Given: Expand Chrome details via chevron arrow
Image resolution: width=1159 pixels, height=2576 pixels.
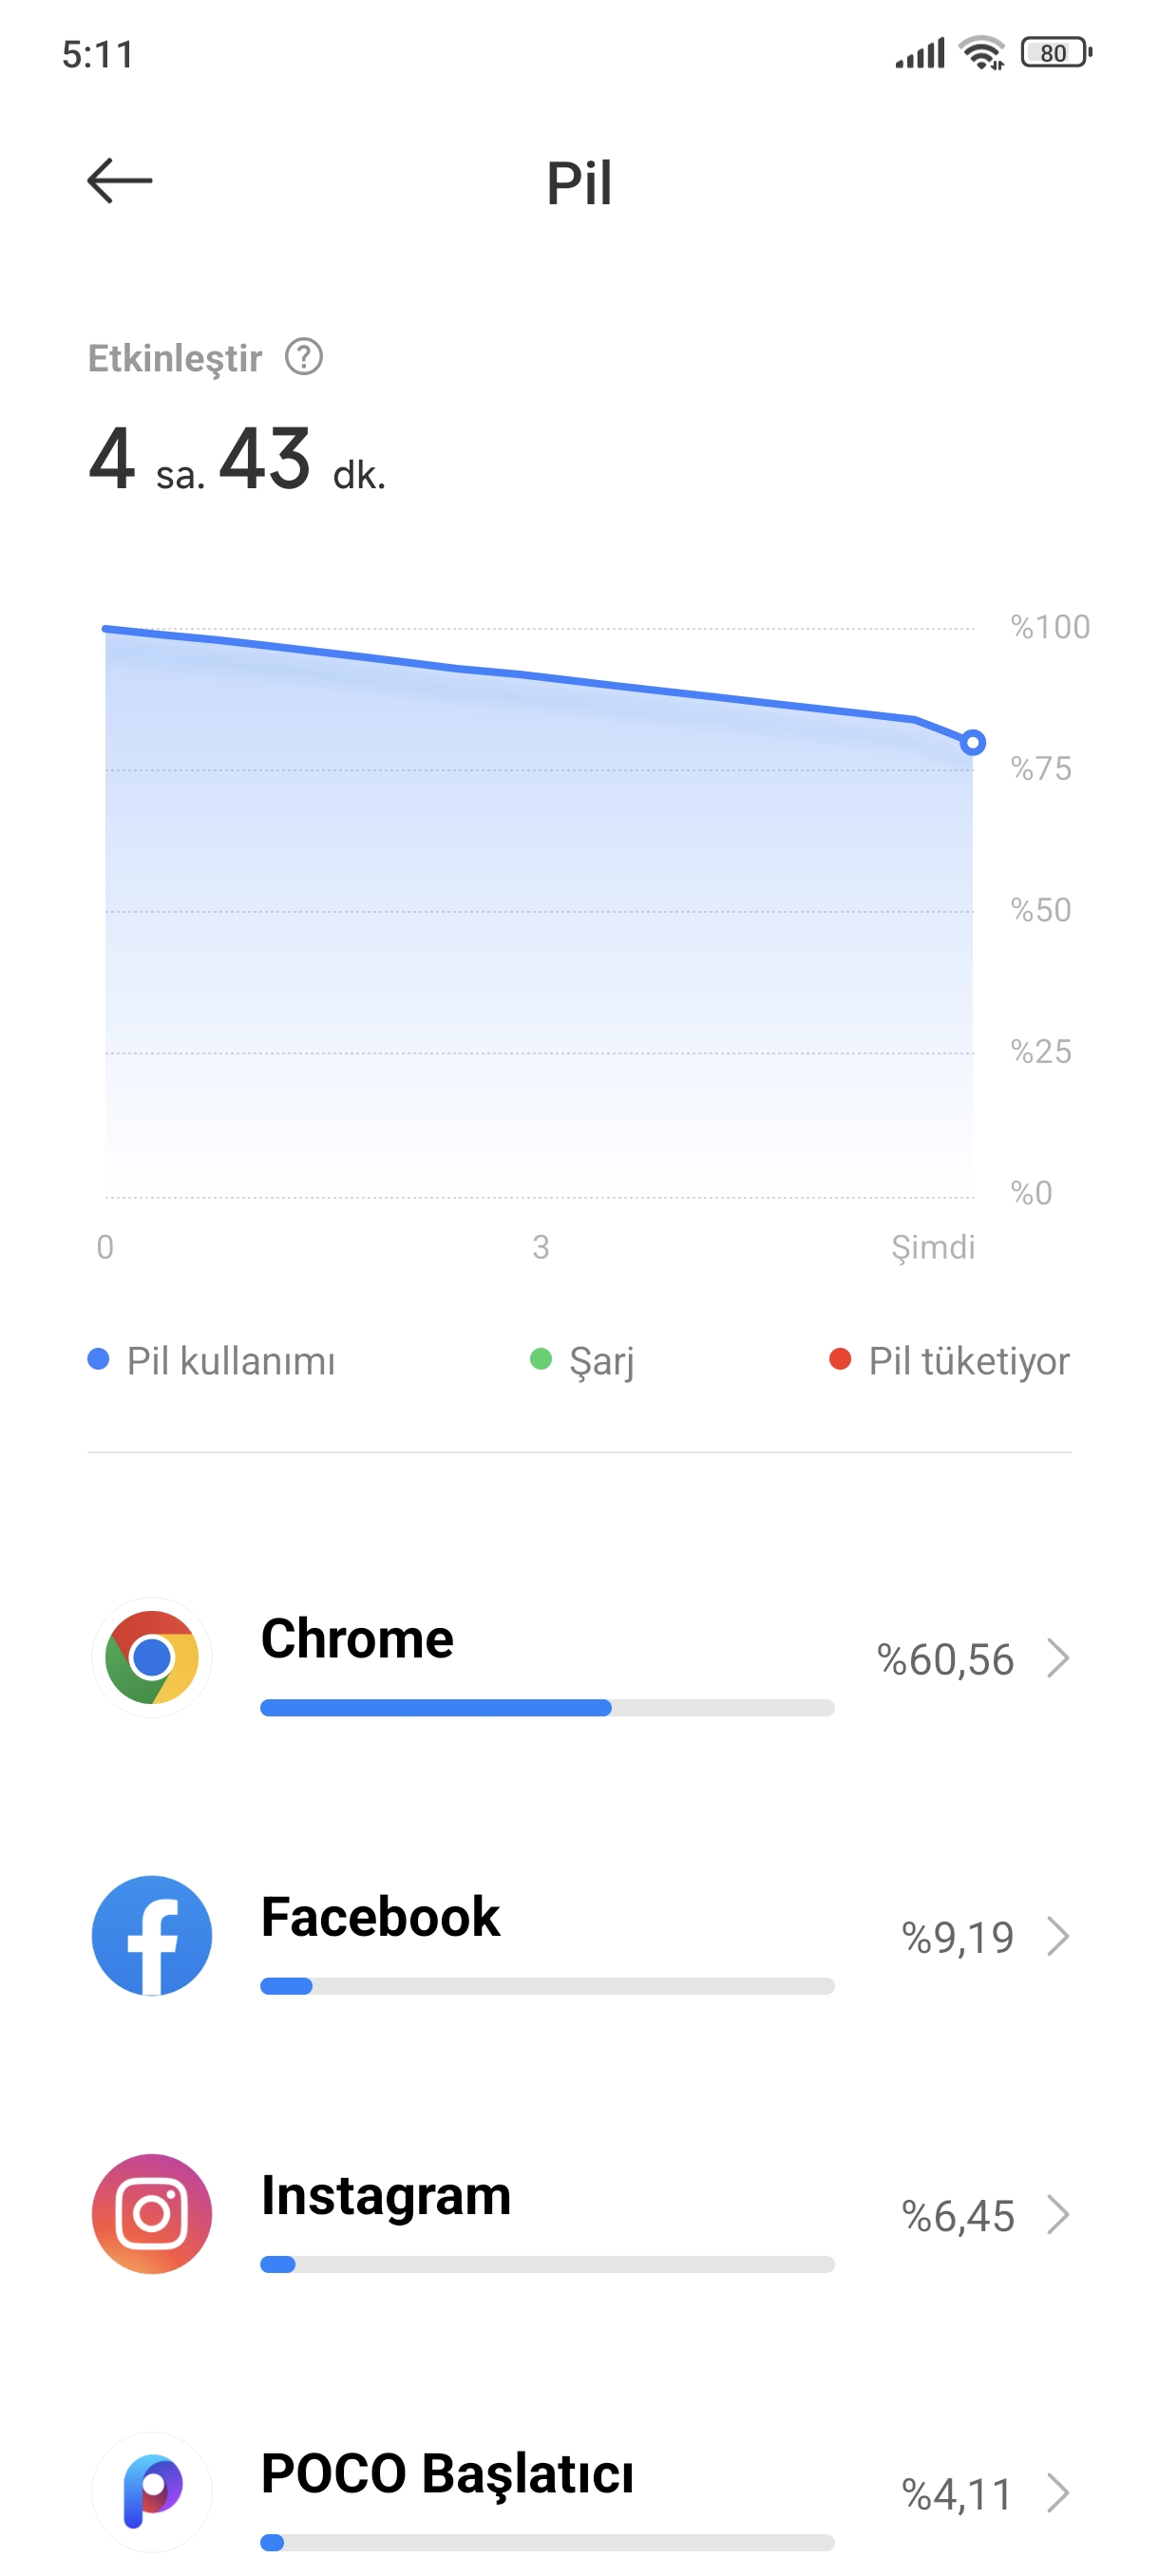Looking at the screenshot, I should point(1058,1658).
